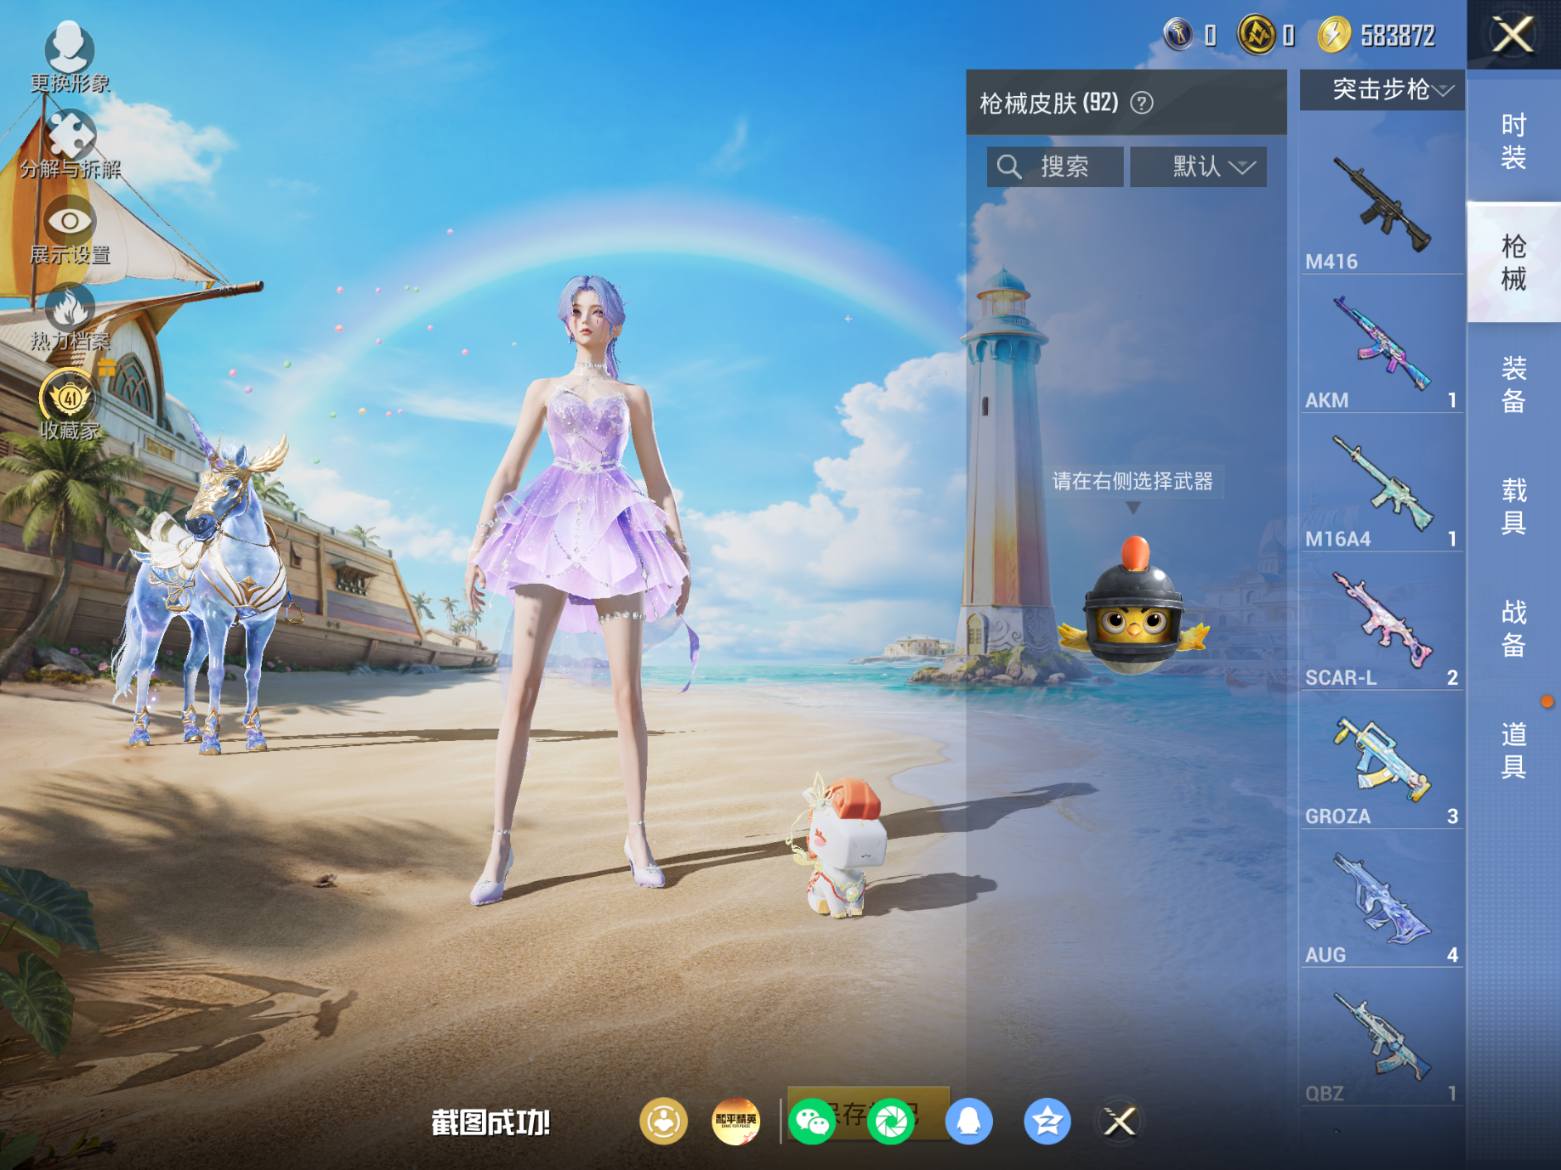This screenshot has width=1561, height=1170.
Task: Select the GROZA rifle entry
Action: point(1381,762)
